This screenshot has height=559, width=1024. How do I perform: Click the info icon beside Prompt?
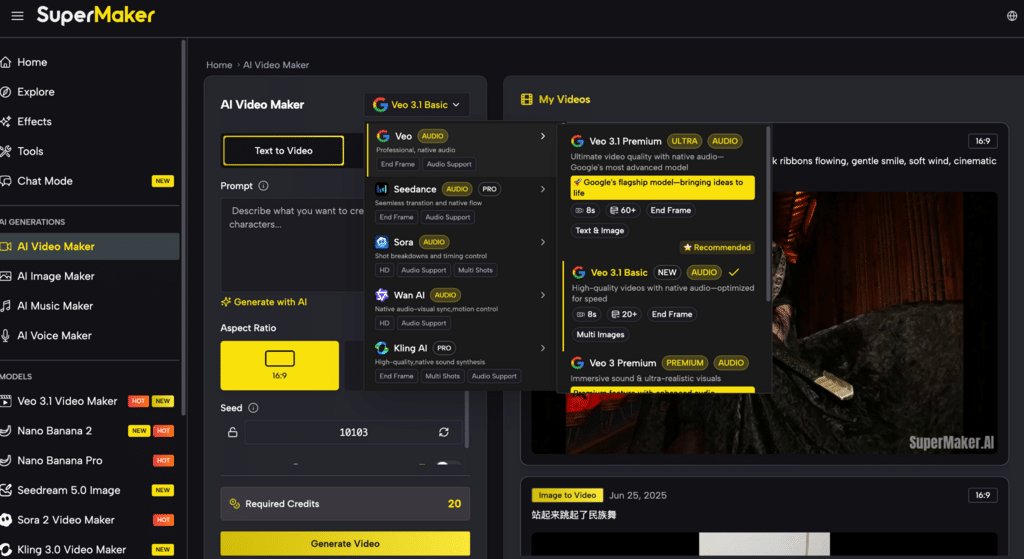[x=263, y=186]
